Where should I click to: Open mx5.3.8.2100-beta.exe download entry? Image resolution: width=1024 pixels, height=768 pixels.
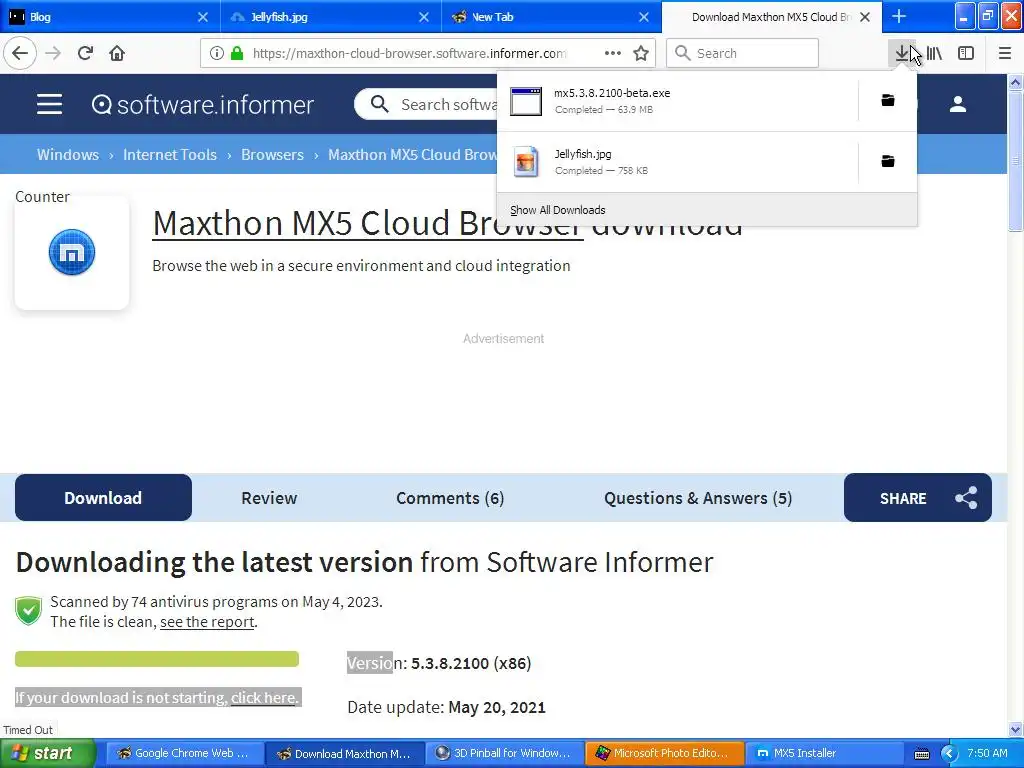[x=677, y=101]
